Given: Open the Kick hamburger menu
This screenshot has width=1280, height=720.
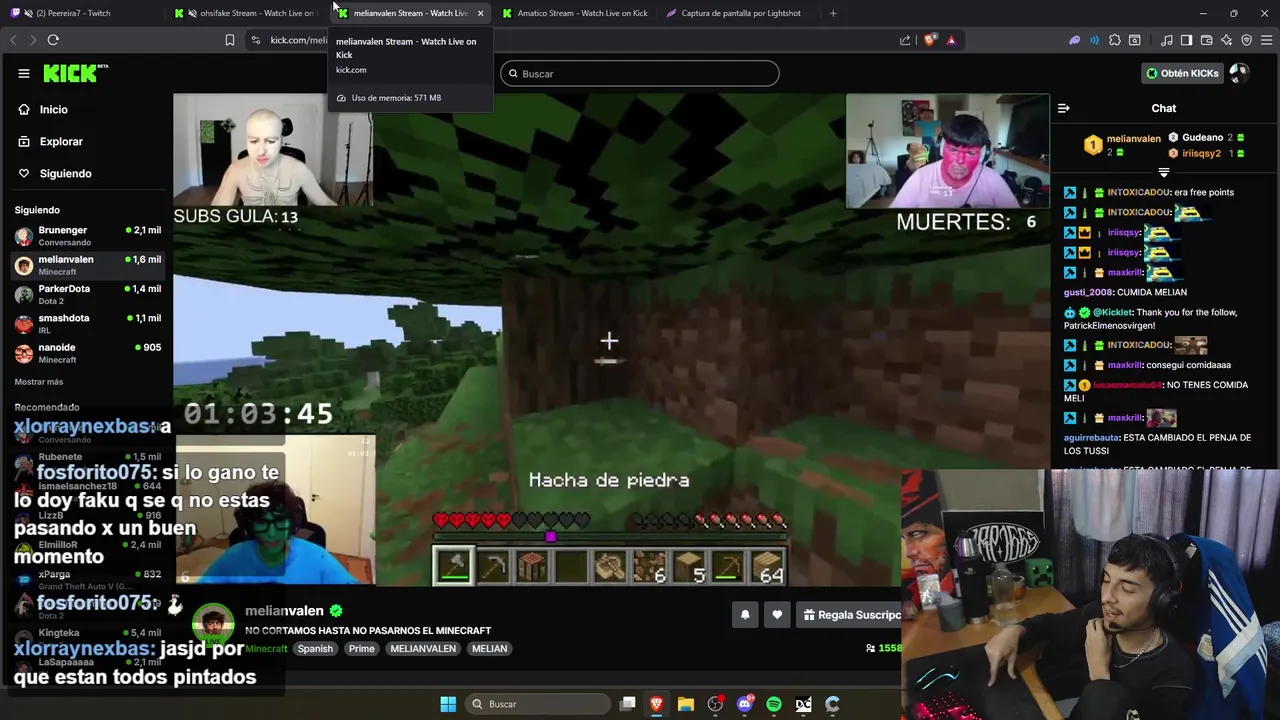Looking at the screenshot, I should click(x=24, y=73).
